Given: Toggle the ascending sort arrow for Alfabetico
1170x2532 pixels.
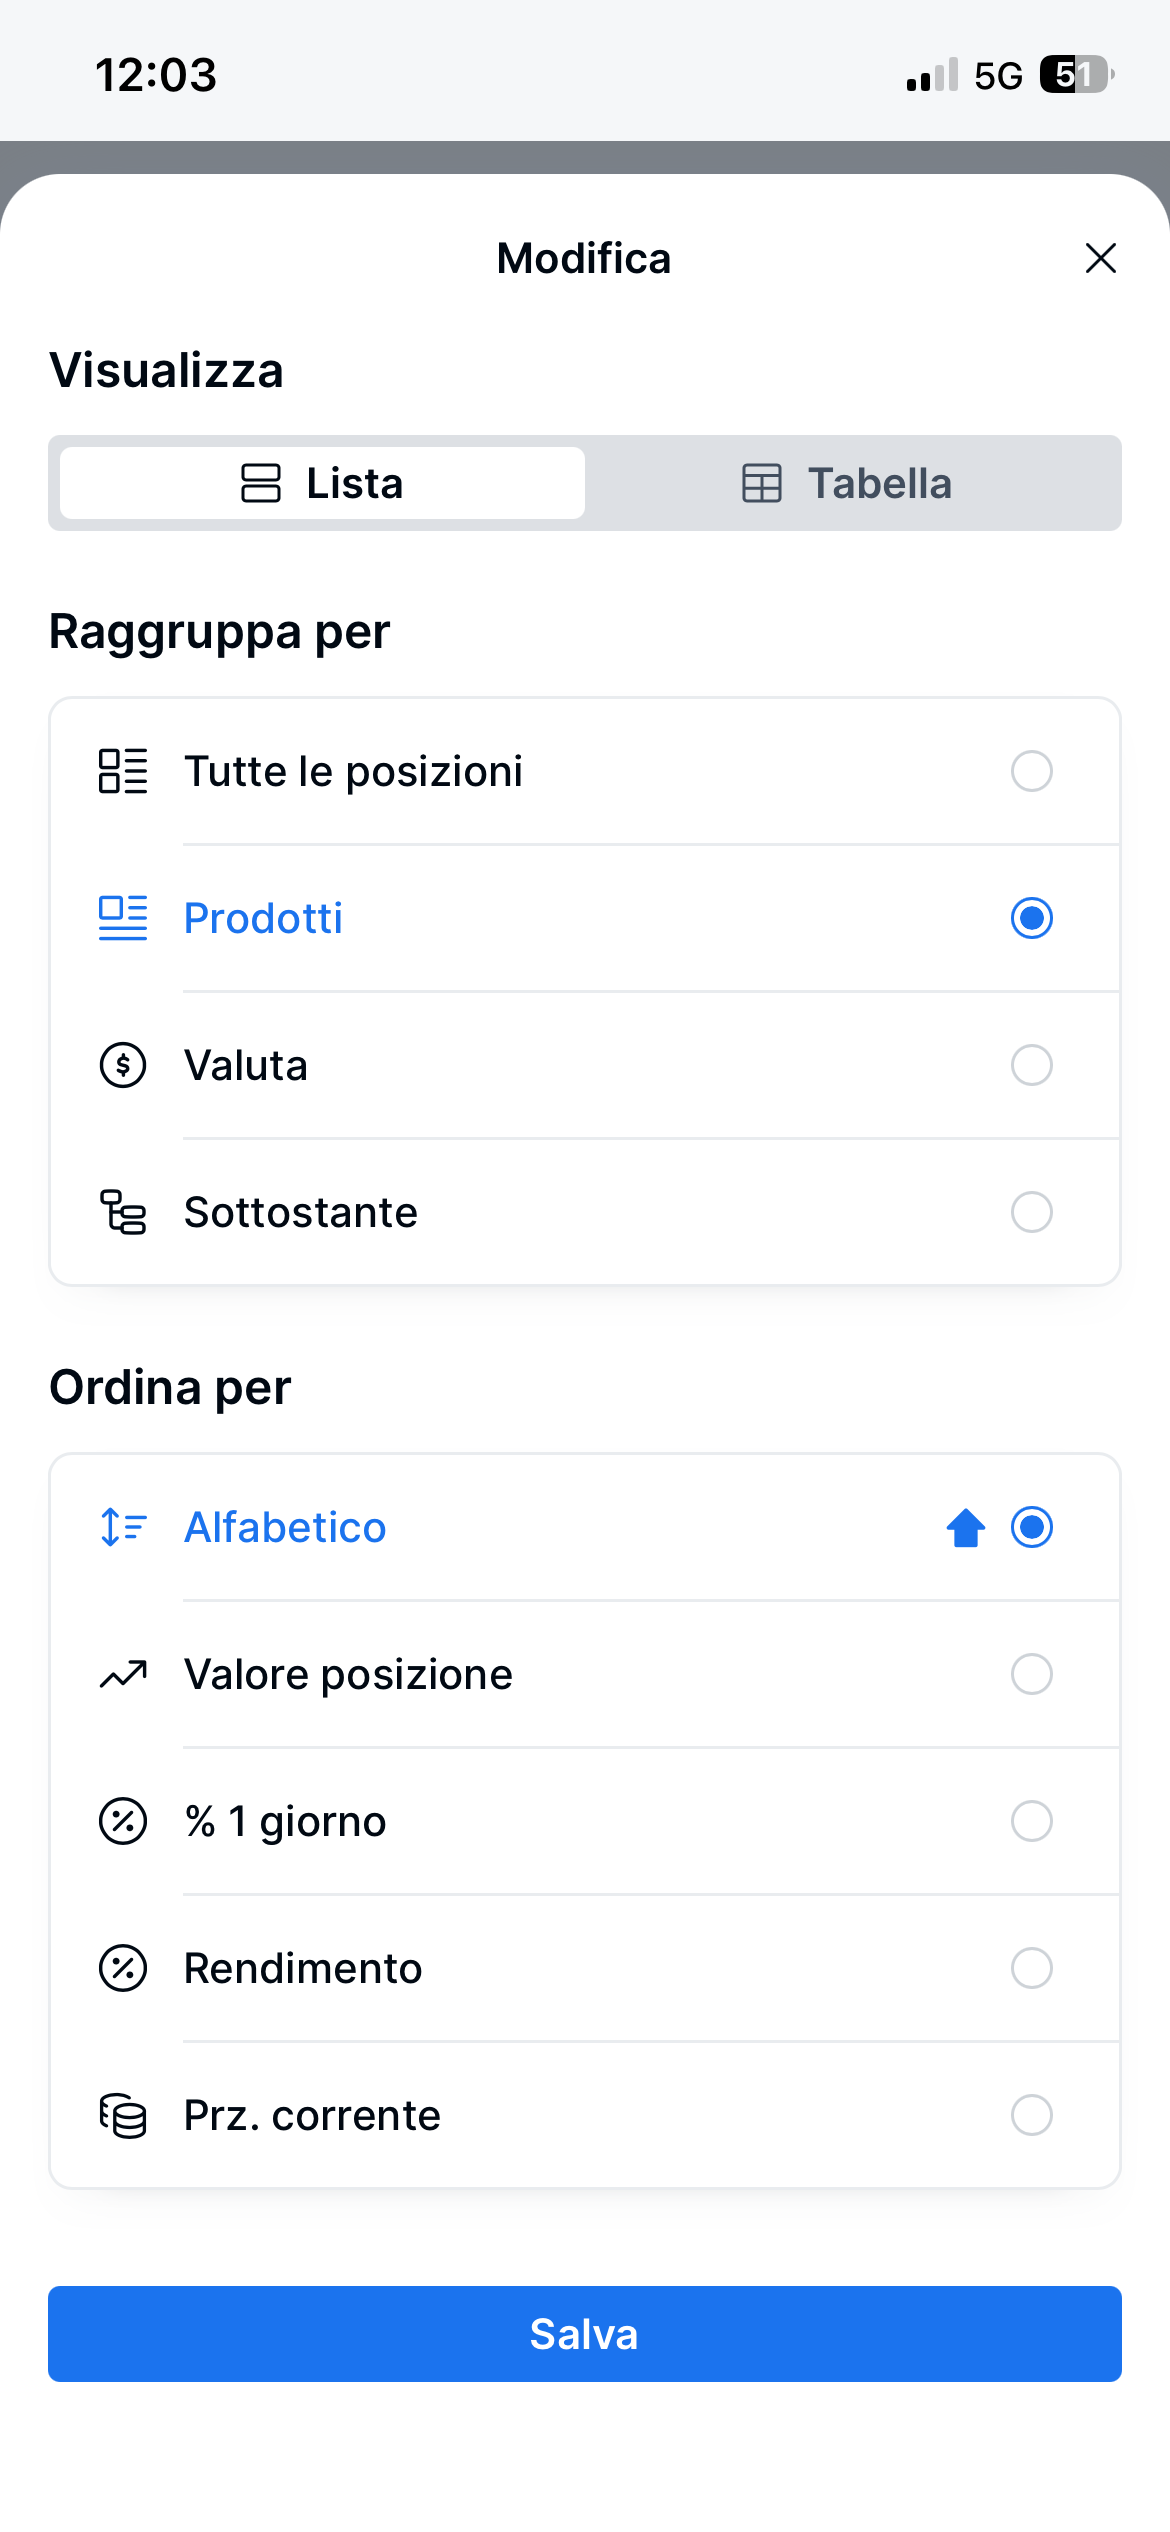Looking at the screenshot, I should click(x=966, y=1527).
